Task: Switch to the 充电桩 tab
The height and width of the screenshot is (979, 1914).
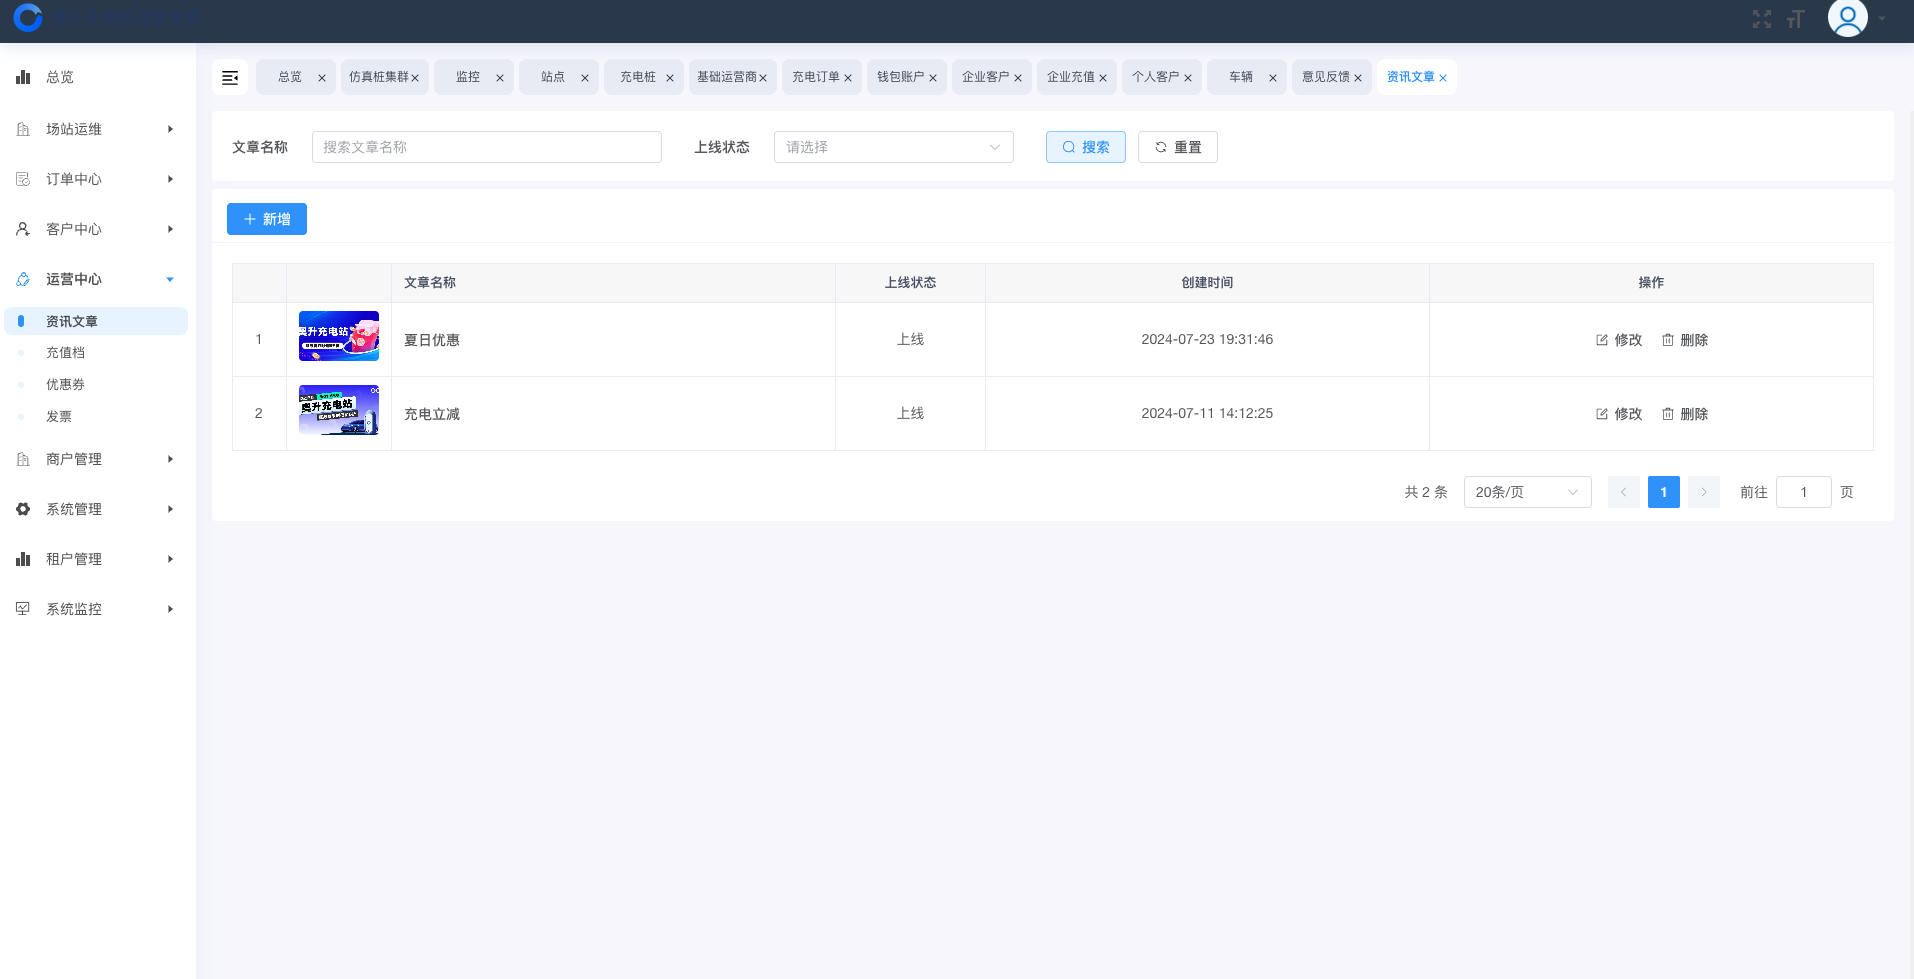Action: [x=638, y=77]
